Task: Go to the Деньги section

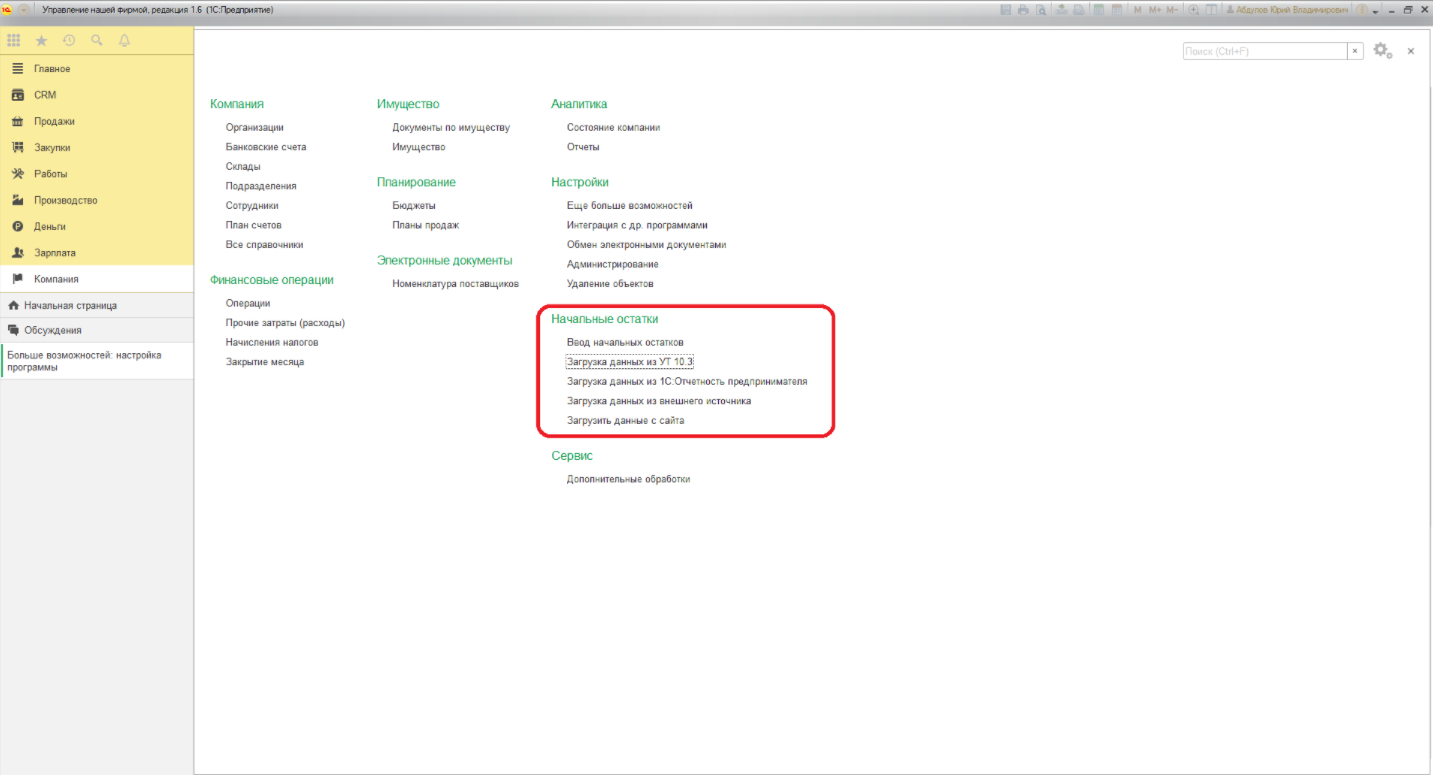Action: (x=97, y=226)
